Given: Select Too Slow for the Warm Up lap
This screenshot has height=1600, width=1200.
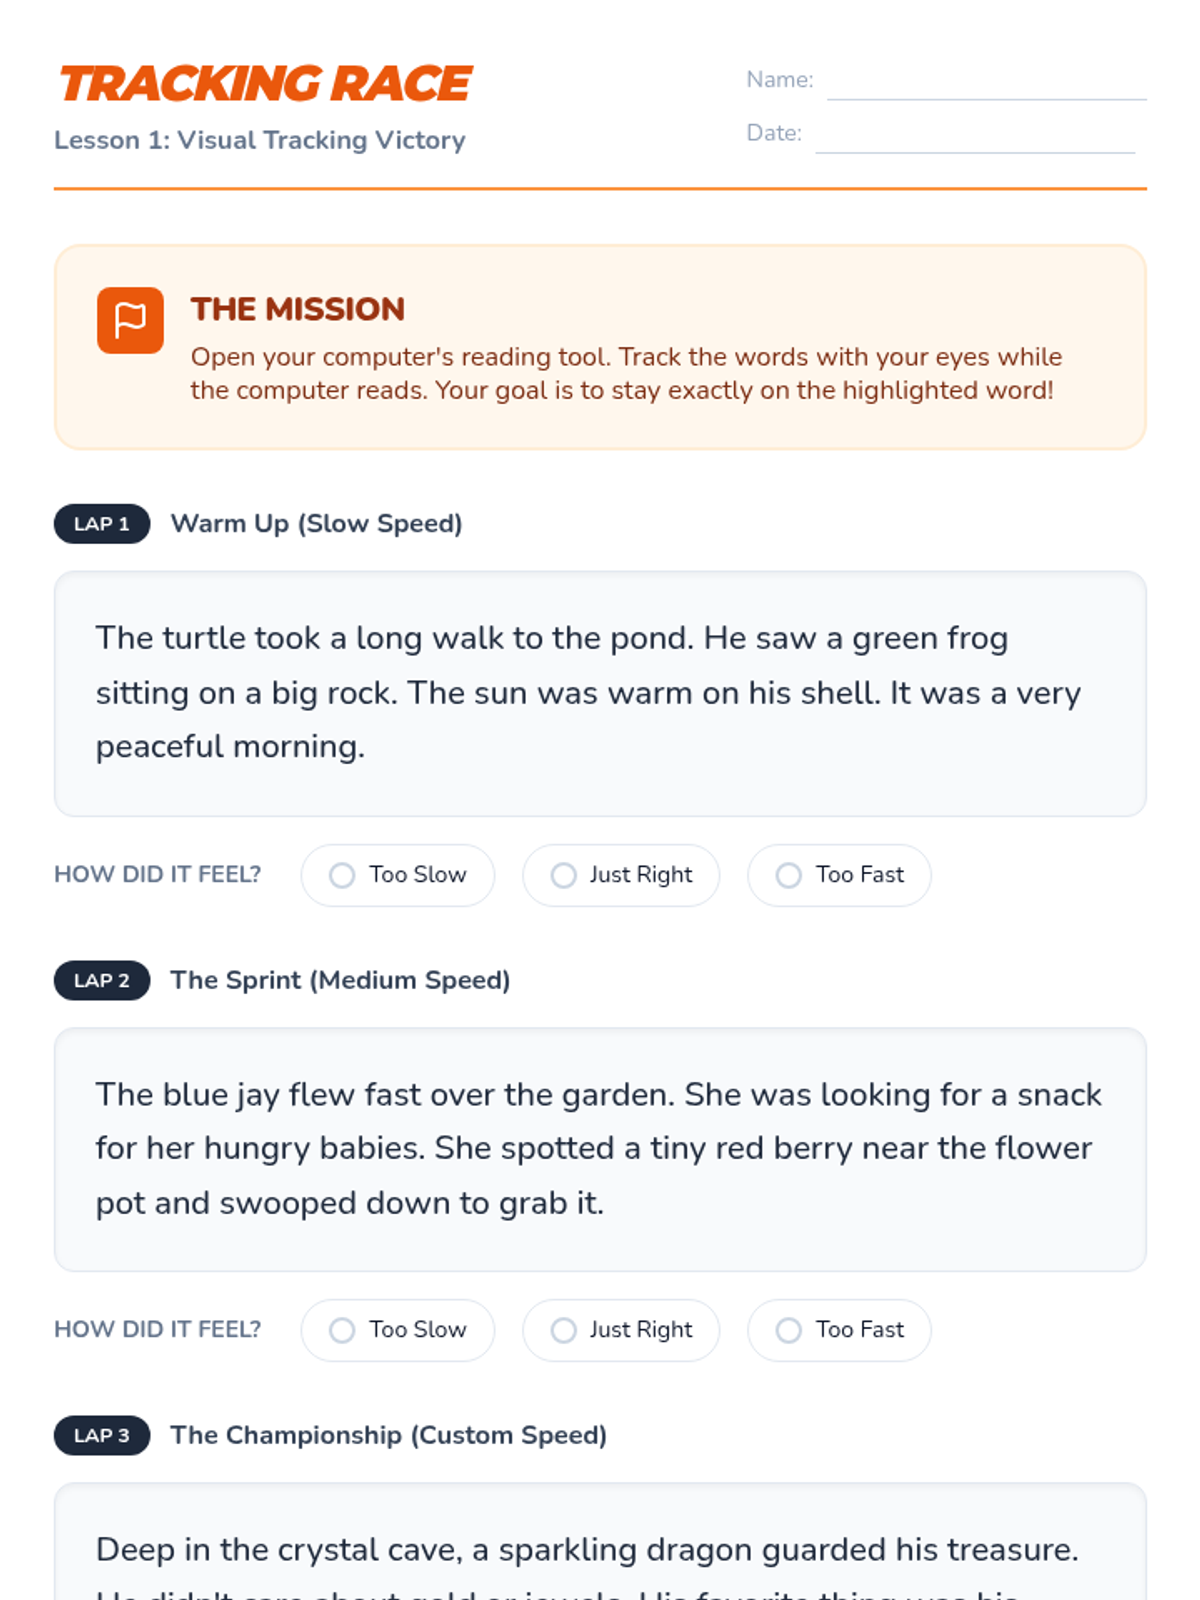Looking at the screenshot, I should click(343, 876).
